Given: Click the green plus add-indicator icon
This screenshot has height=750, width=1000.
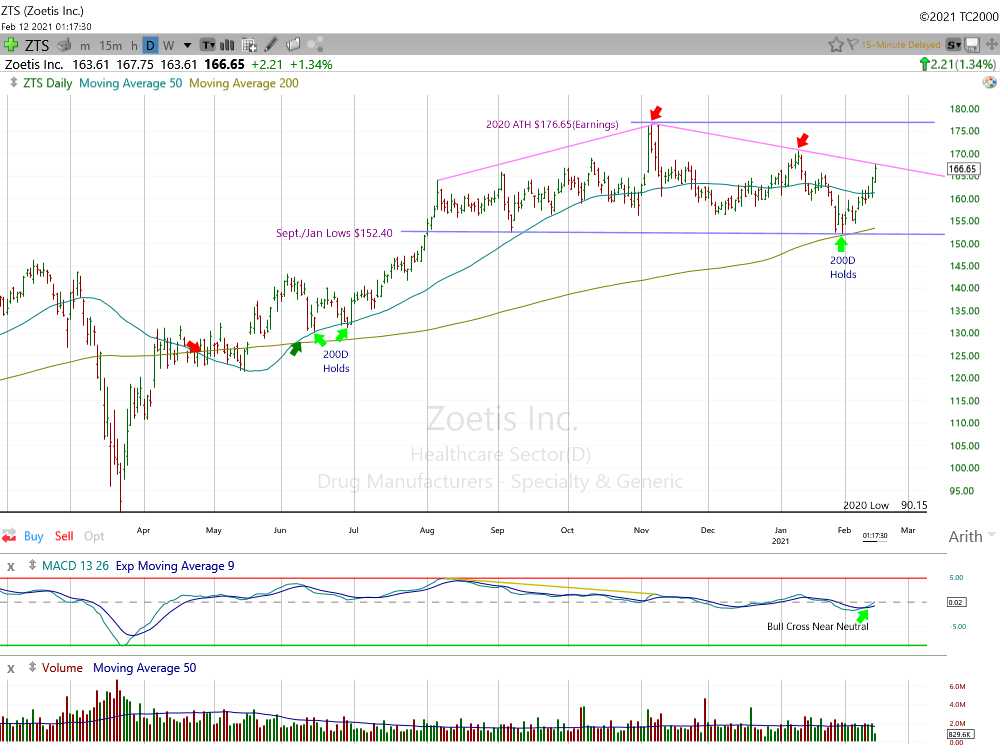Looking at the screenshot, I should pos(10,45).
